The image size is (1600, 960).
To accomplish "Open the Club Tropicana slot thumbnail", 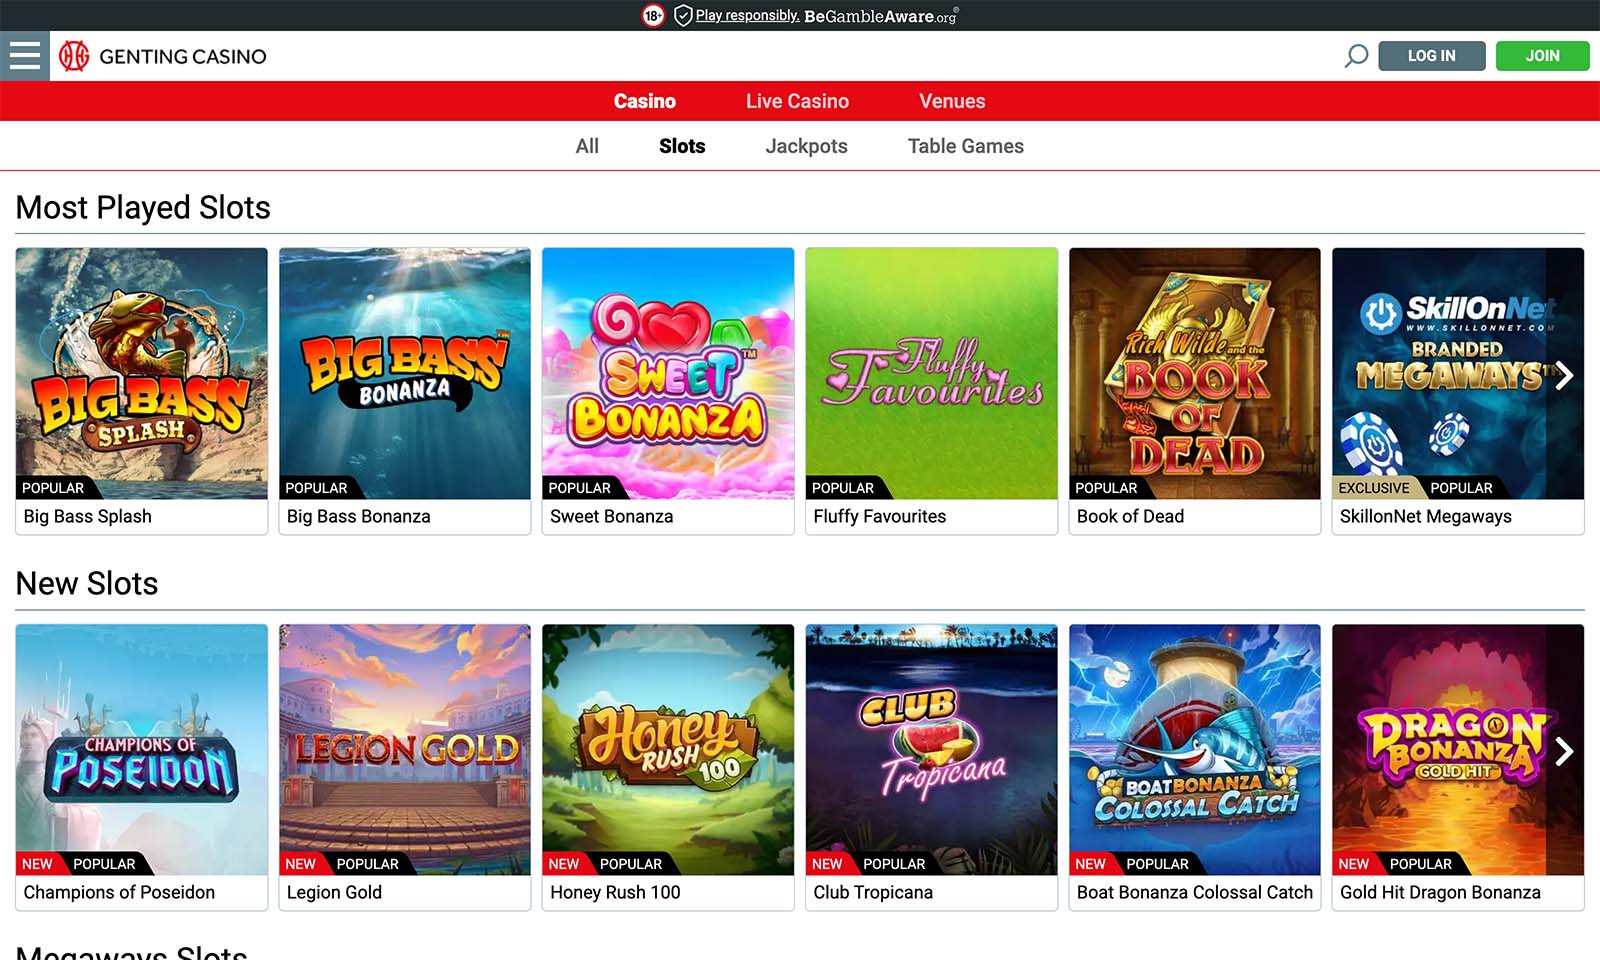I will 931,749.
